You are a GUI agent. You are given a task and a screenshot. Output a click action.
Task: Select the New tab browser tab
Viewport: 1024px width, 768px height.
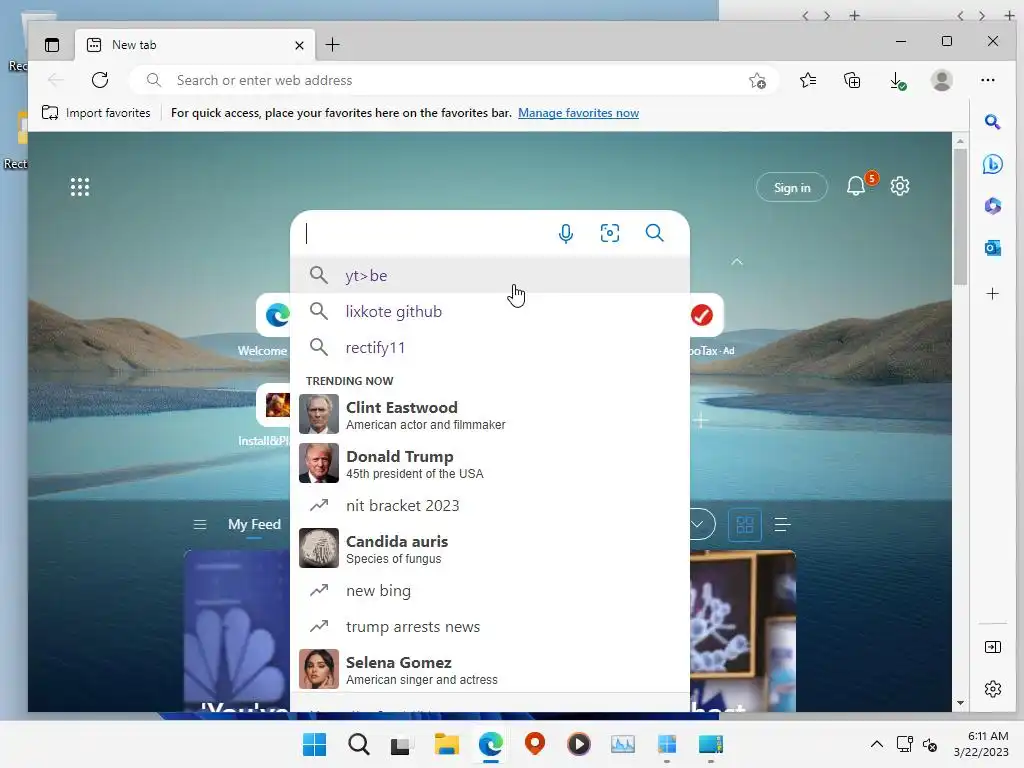tap(195, 45)
